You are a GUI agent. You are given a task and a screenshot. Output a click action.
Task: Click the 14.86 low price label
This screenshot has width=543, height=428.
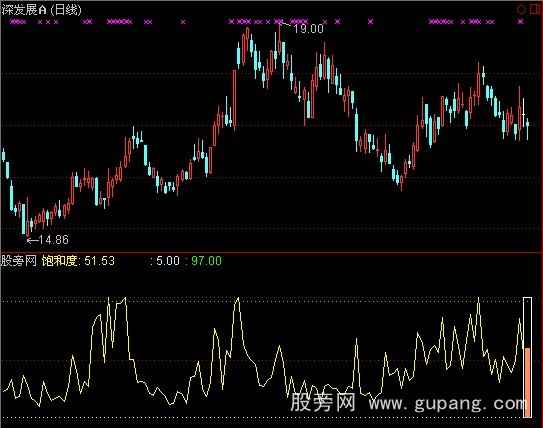point(53,240)
